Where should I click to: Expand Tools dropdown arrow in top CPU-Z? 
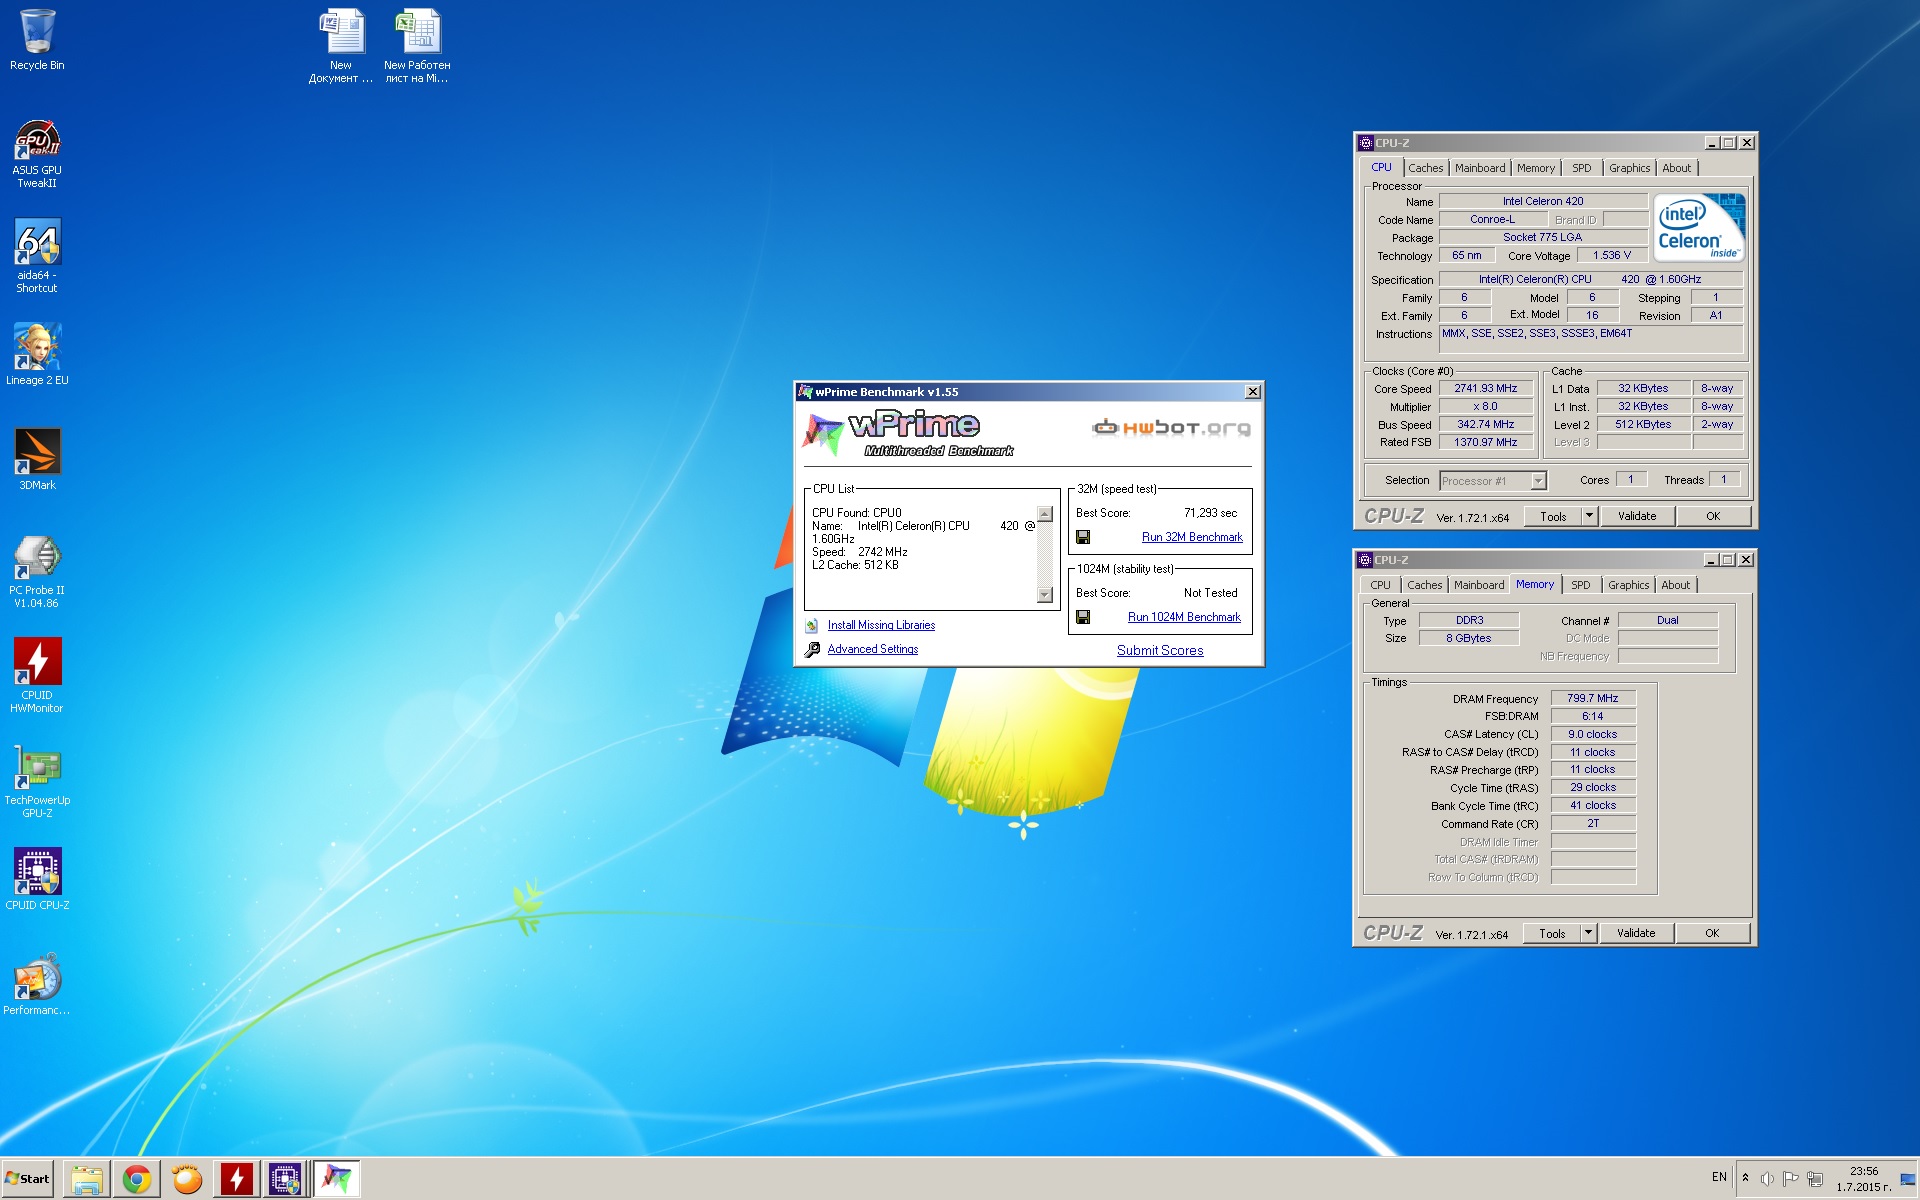coord(1589,516)
